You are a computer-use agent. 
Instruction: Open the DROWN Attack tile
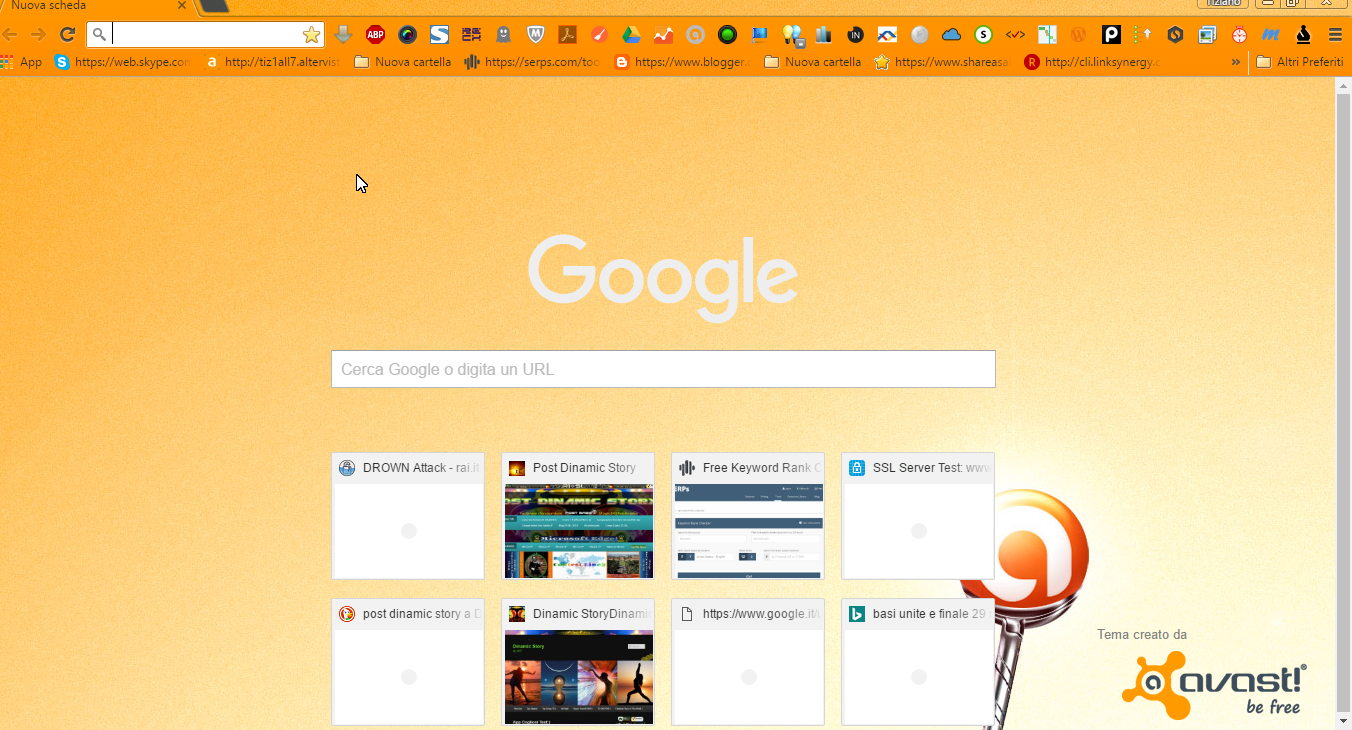click(408, 516)
